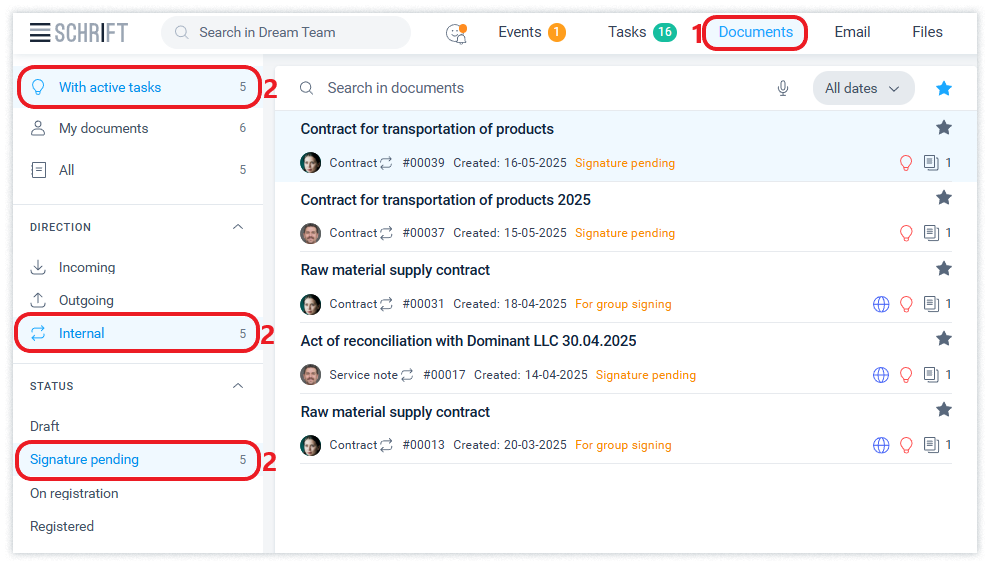Open the All dates dropdown
The height and width of the screenshot is (566, 990).
click(862, 88)
